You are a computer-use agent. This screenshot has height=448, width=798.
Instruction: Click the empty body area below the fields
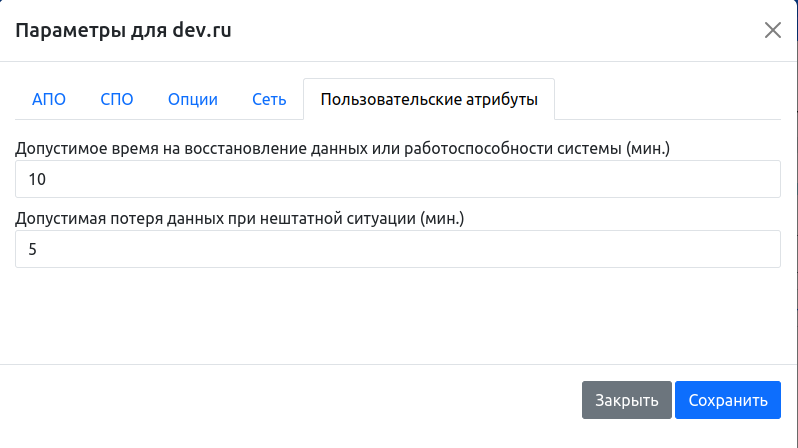point(398,315)
